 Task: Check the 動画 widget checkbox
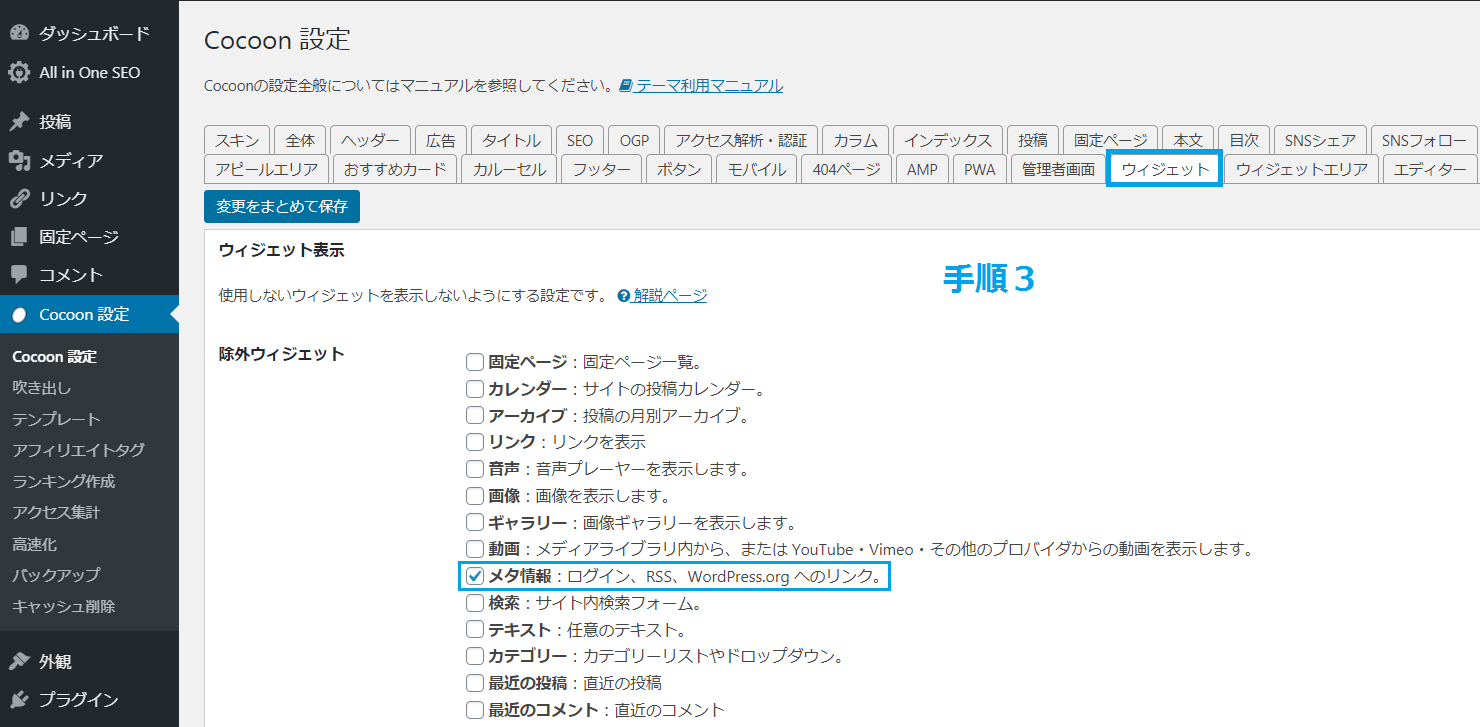475,549
